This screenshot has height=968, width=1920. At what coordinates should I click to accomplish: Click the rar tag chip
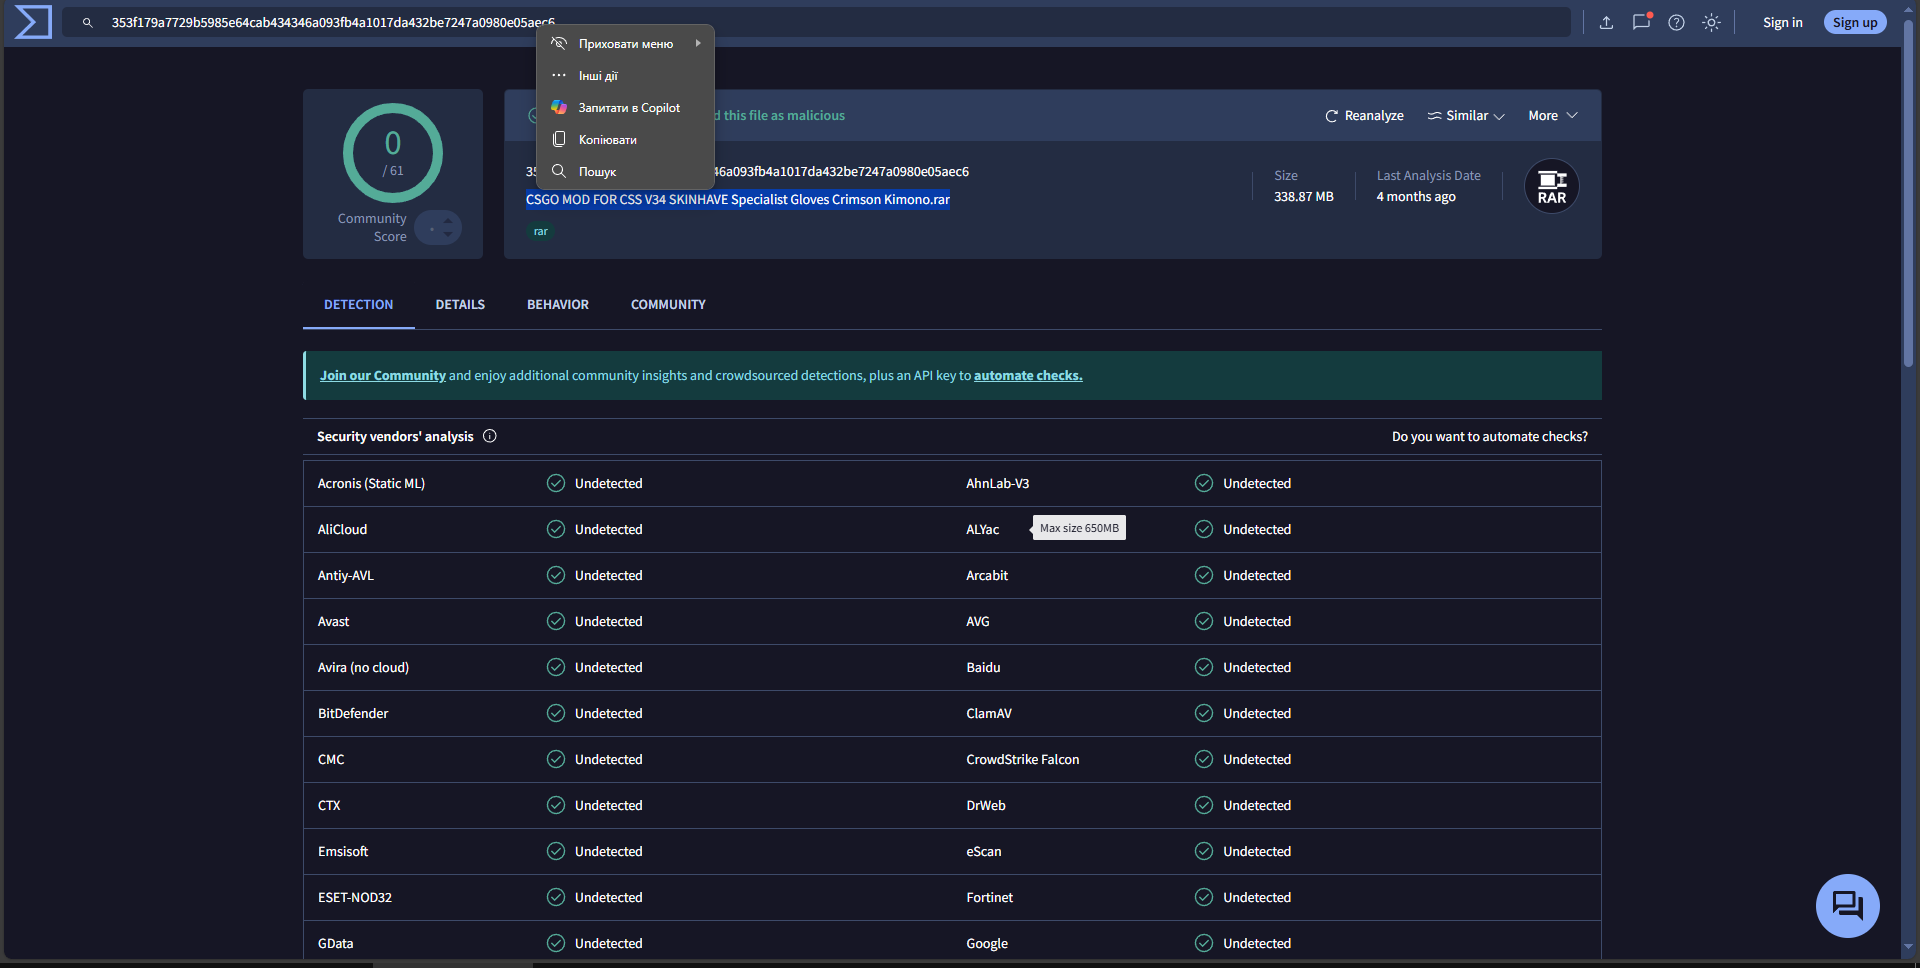[541, 232]
